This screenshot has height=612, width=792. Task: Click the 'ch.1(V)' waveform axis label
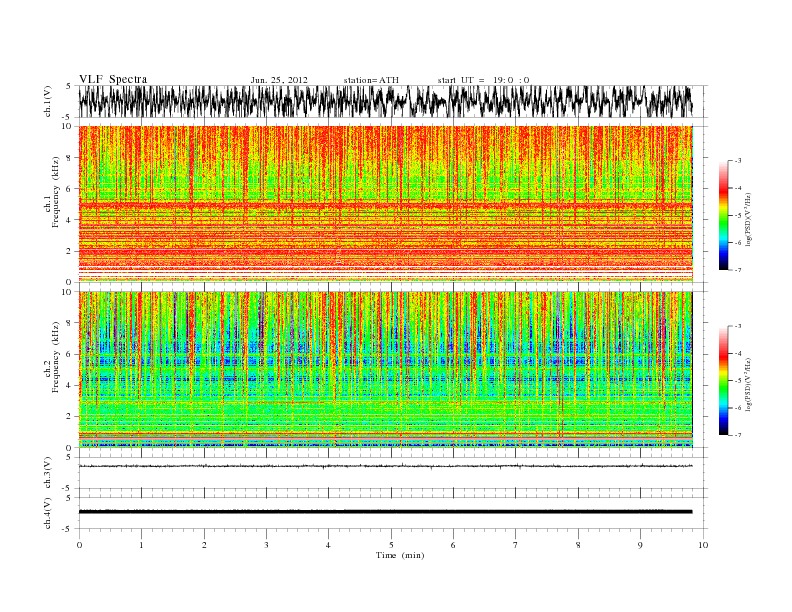pyautogui.click(x=48, y=102)
